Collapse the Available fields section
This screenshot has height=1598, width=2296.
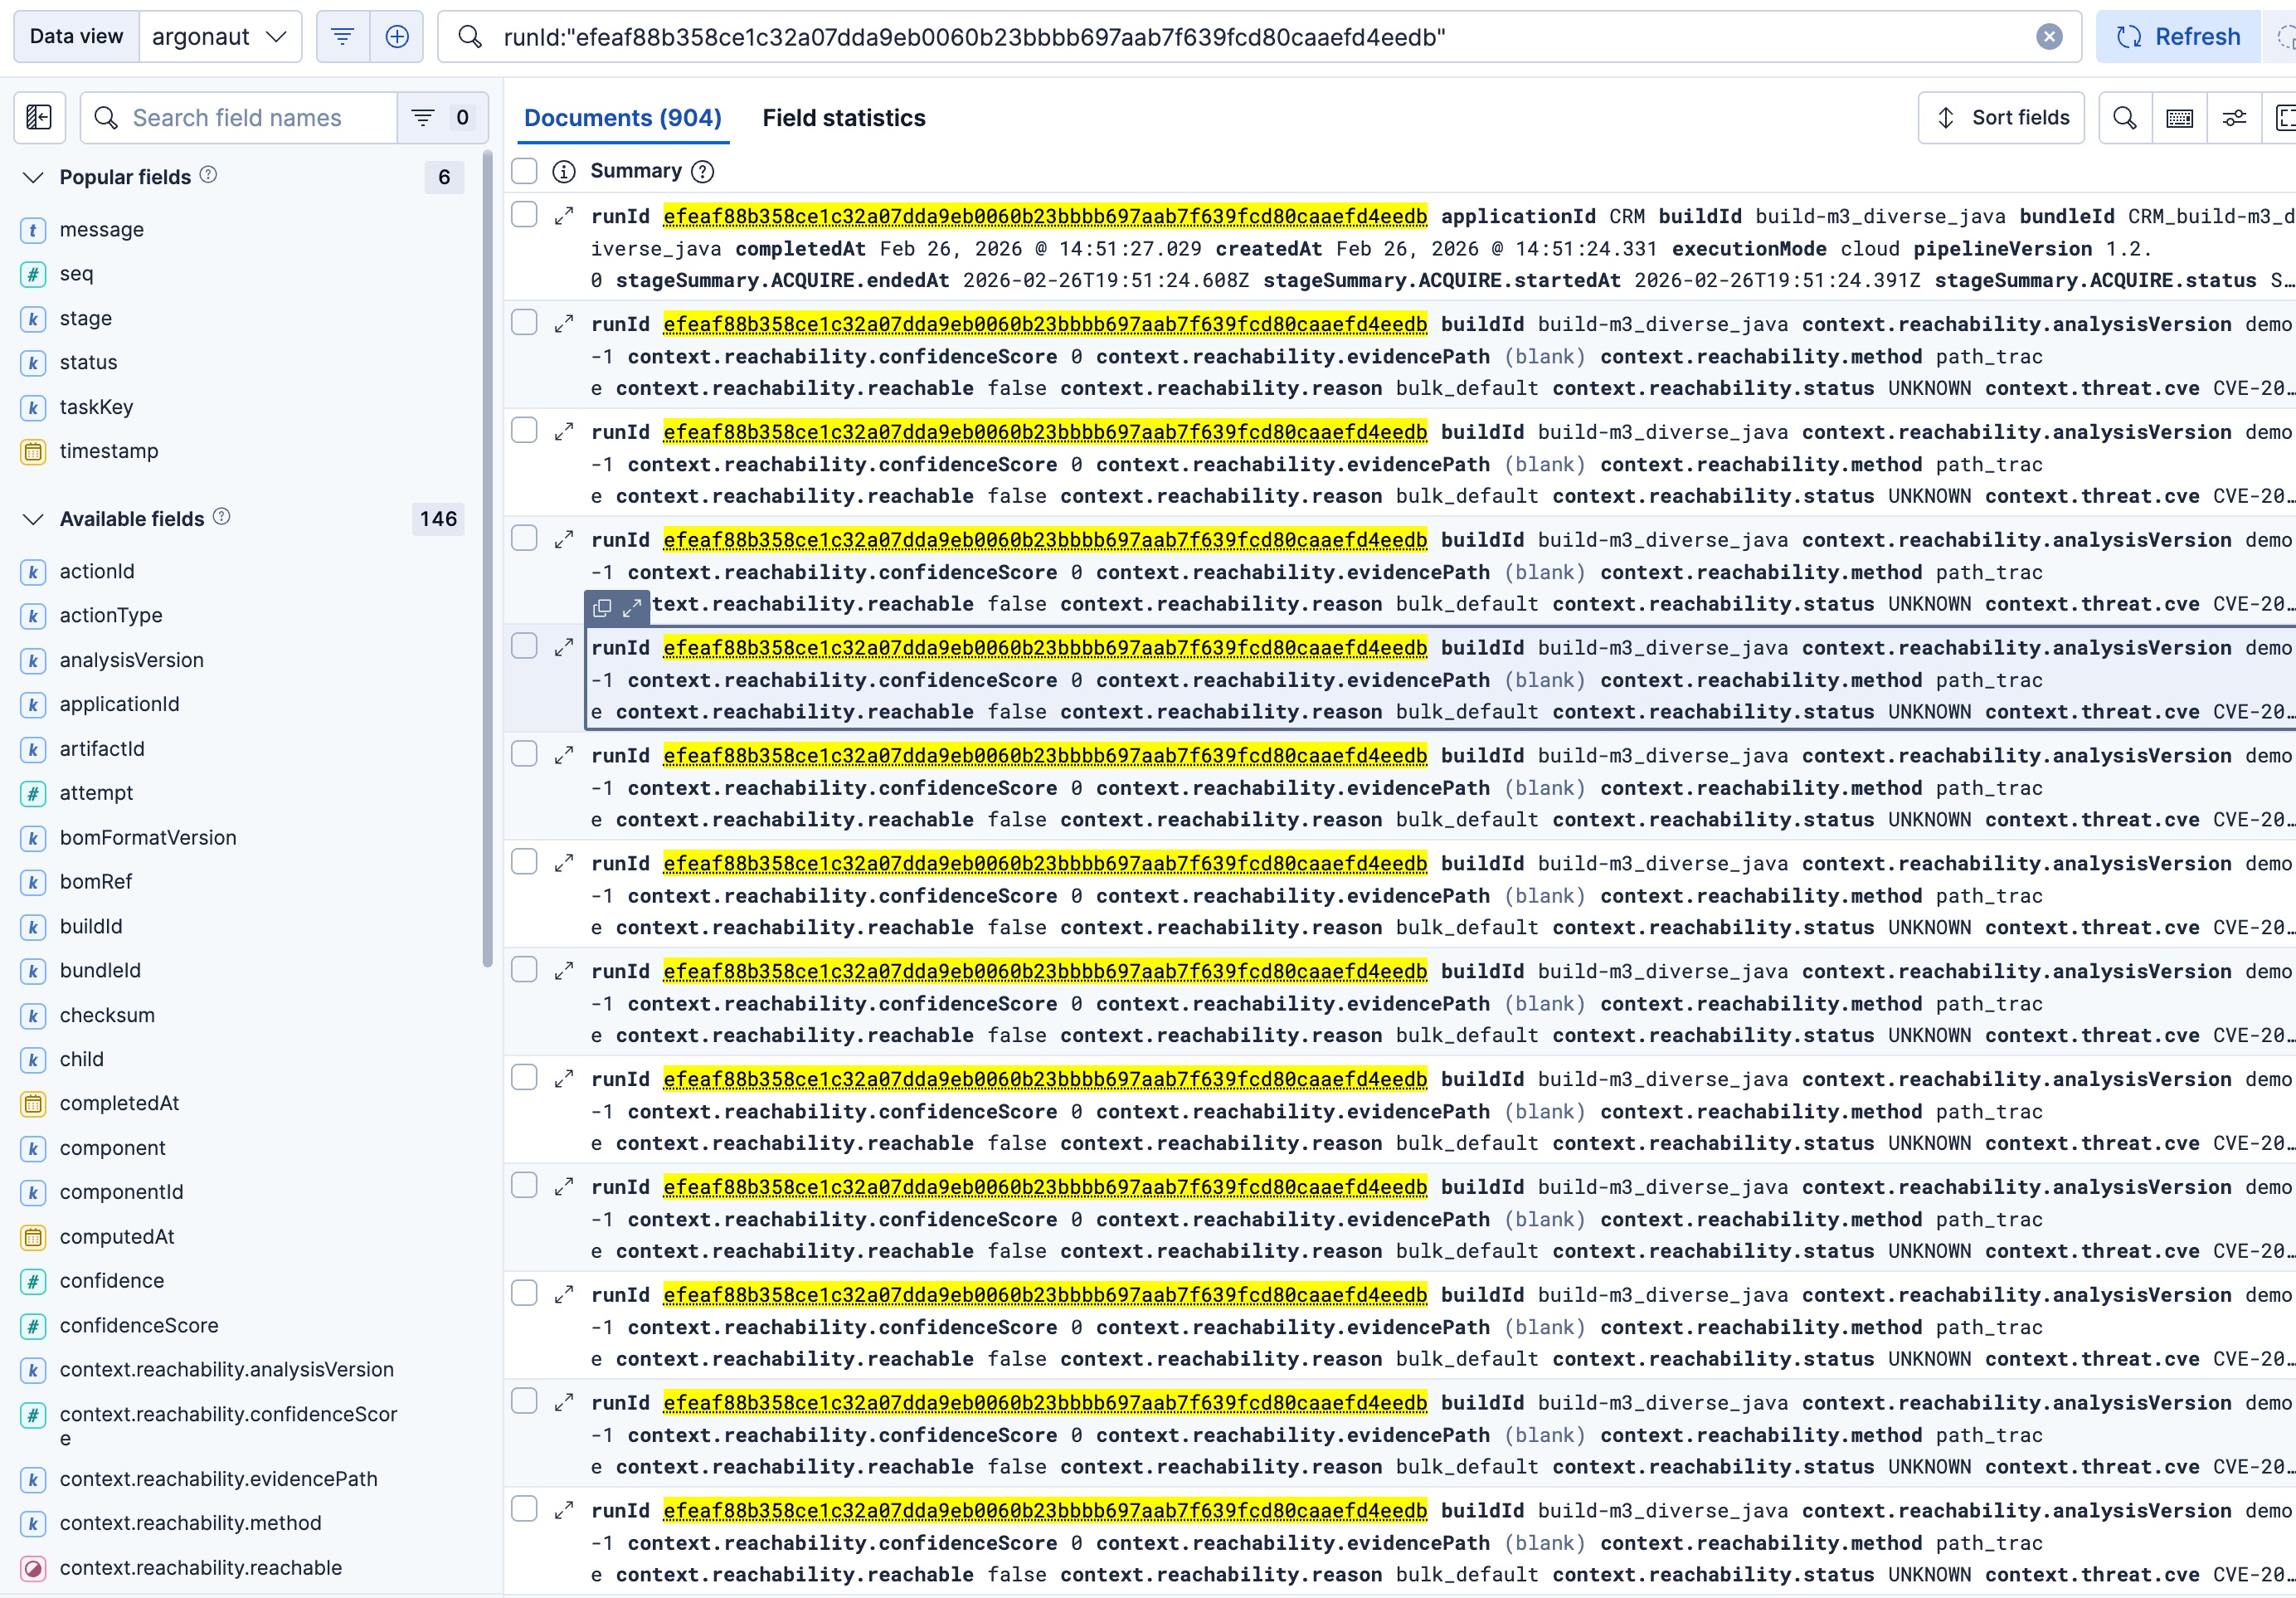(34, 519)
